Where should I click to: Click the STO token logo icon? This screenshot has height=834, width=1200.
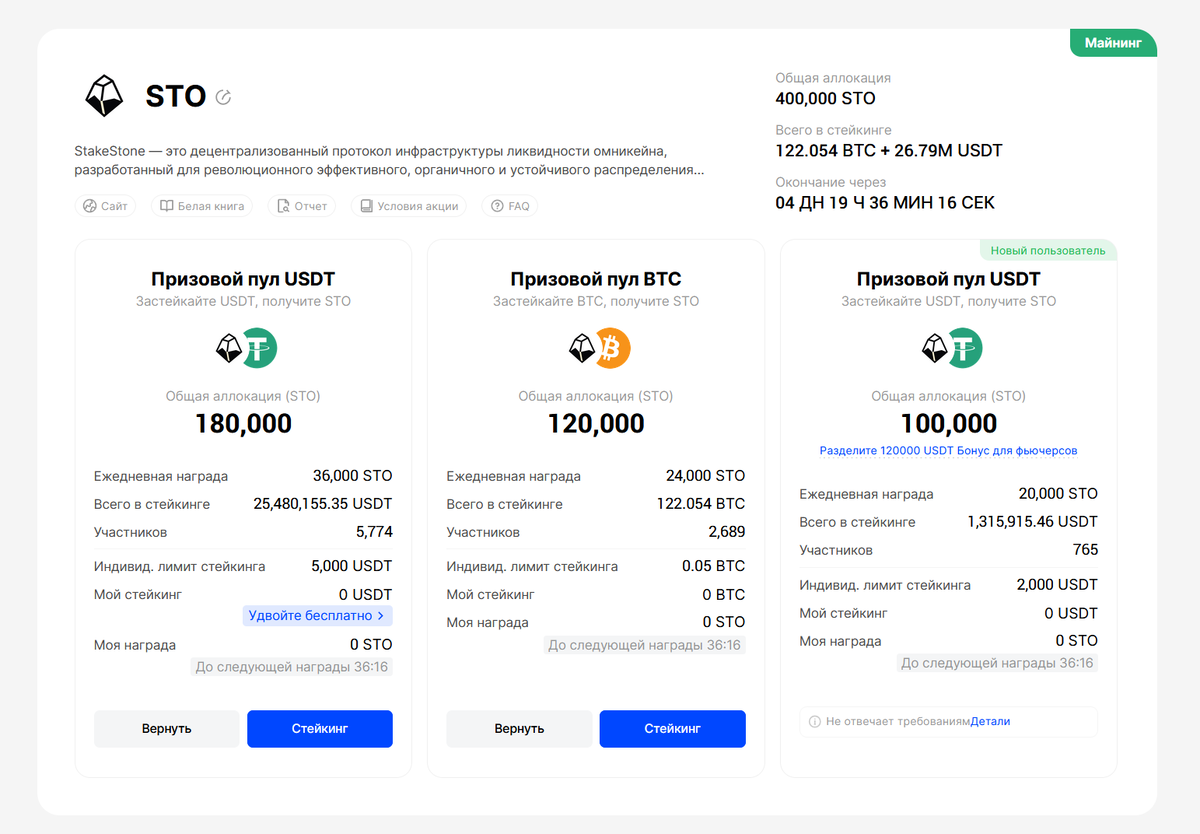[x=103, y=96]
